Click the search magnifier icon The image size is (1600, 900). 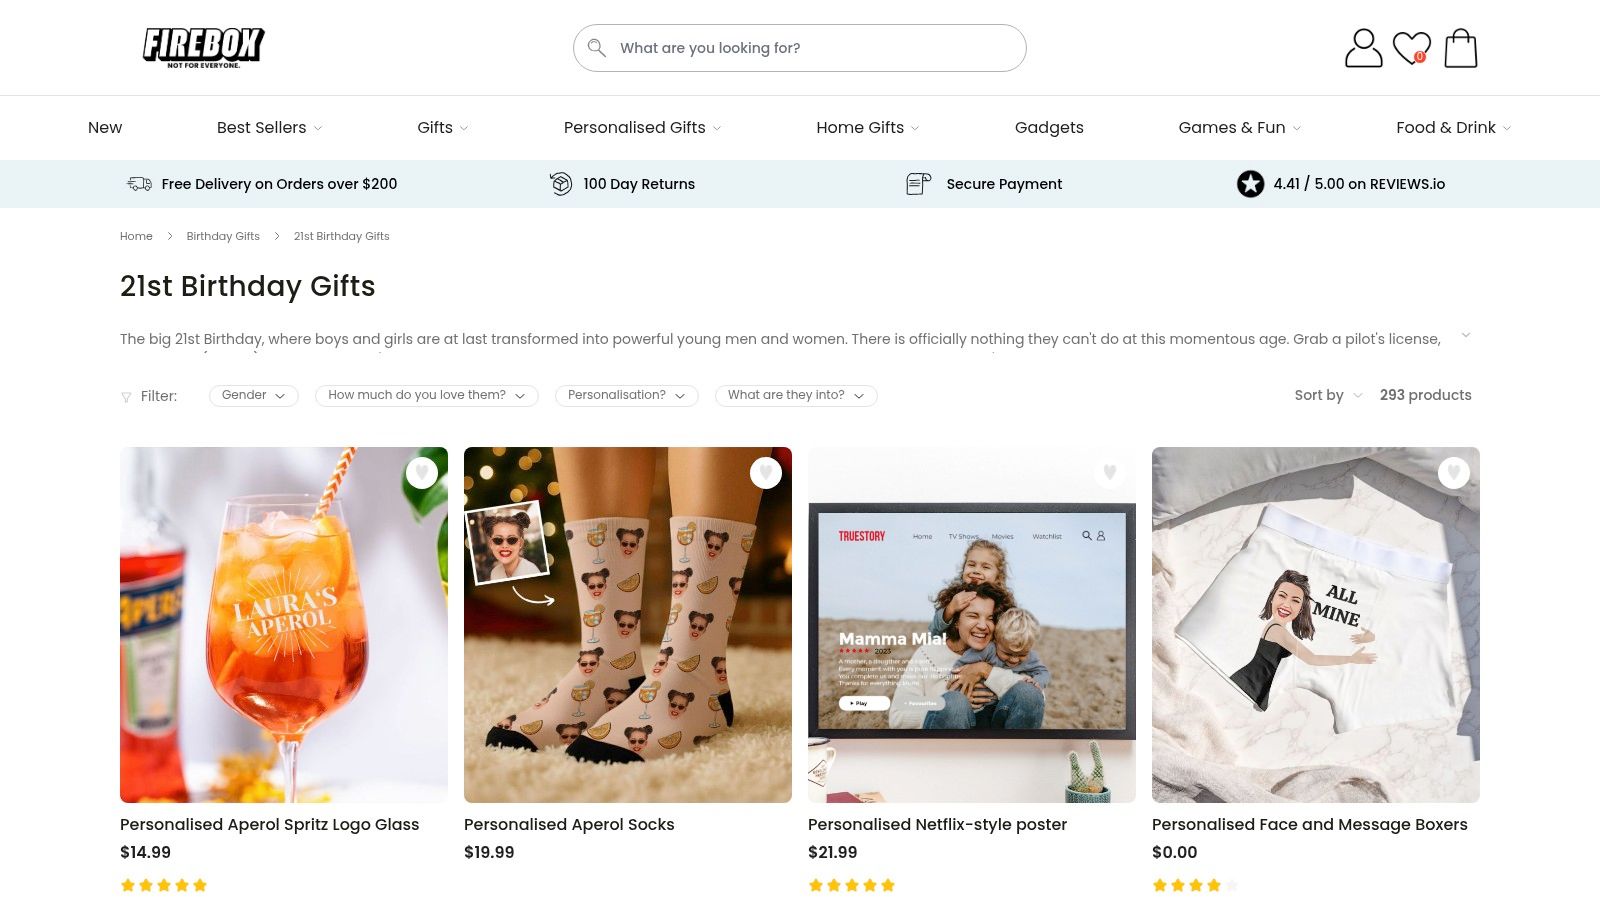click(x=597, y=48)
